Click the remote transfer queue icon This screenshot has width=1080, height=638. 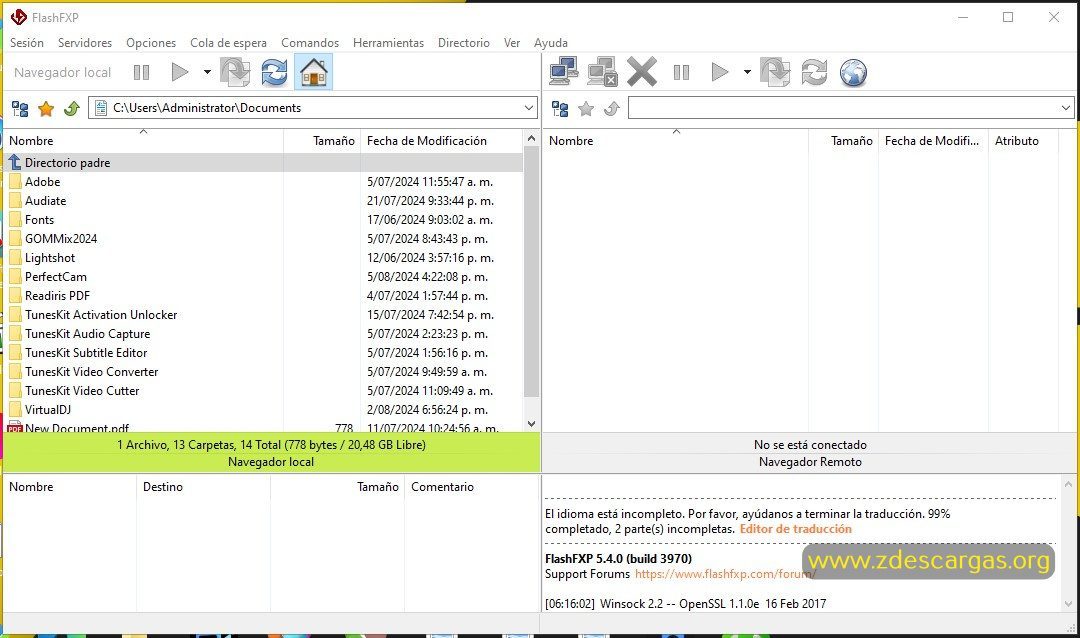pos(775,72)
